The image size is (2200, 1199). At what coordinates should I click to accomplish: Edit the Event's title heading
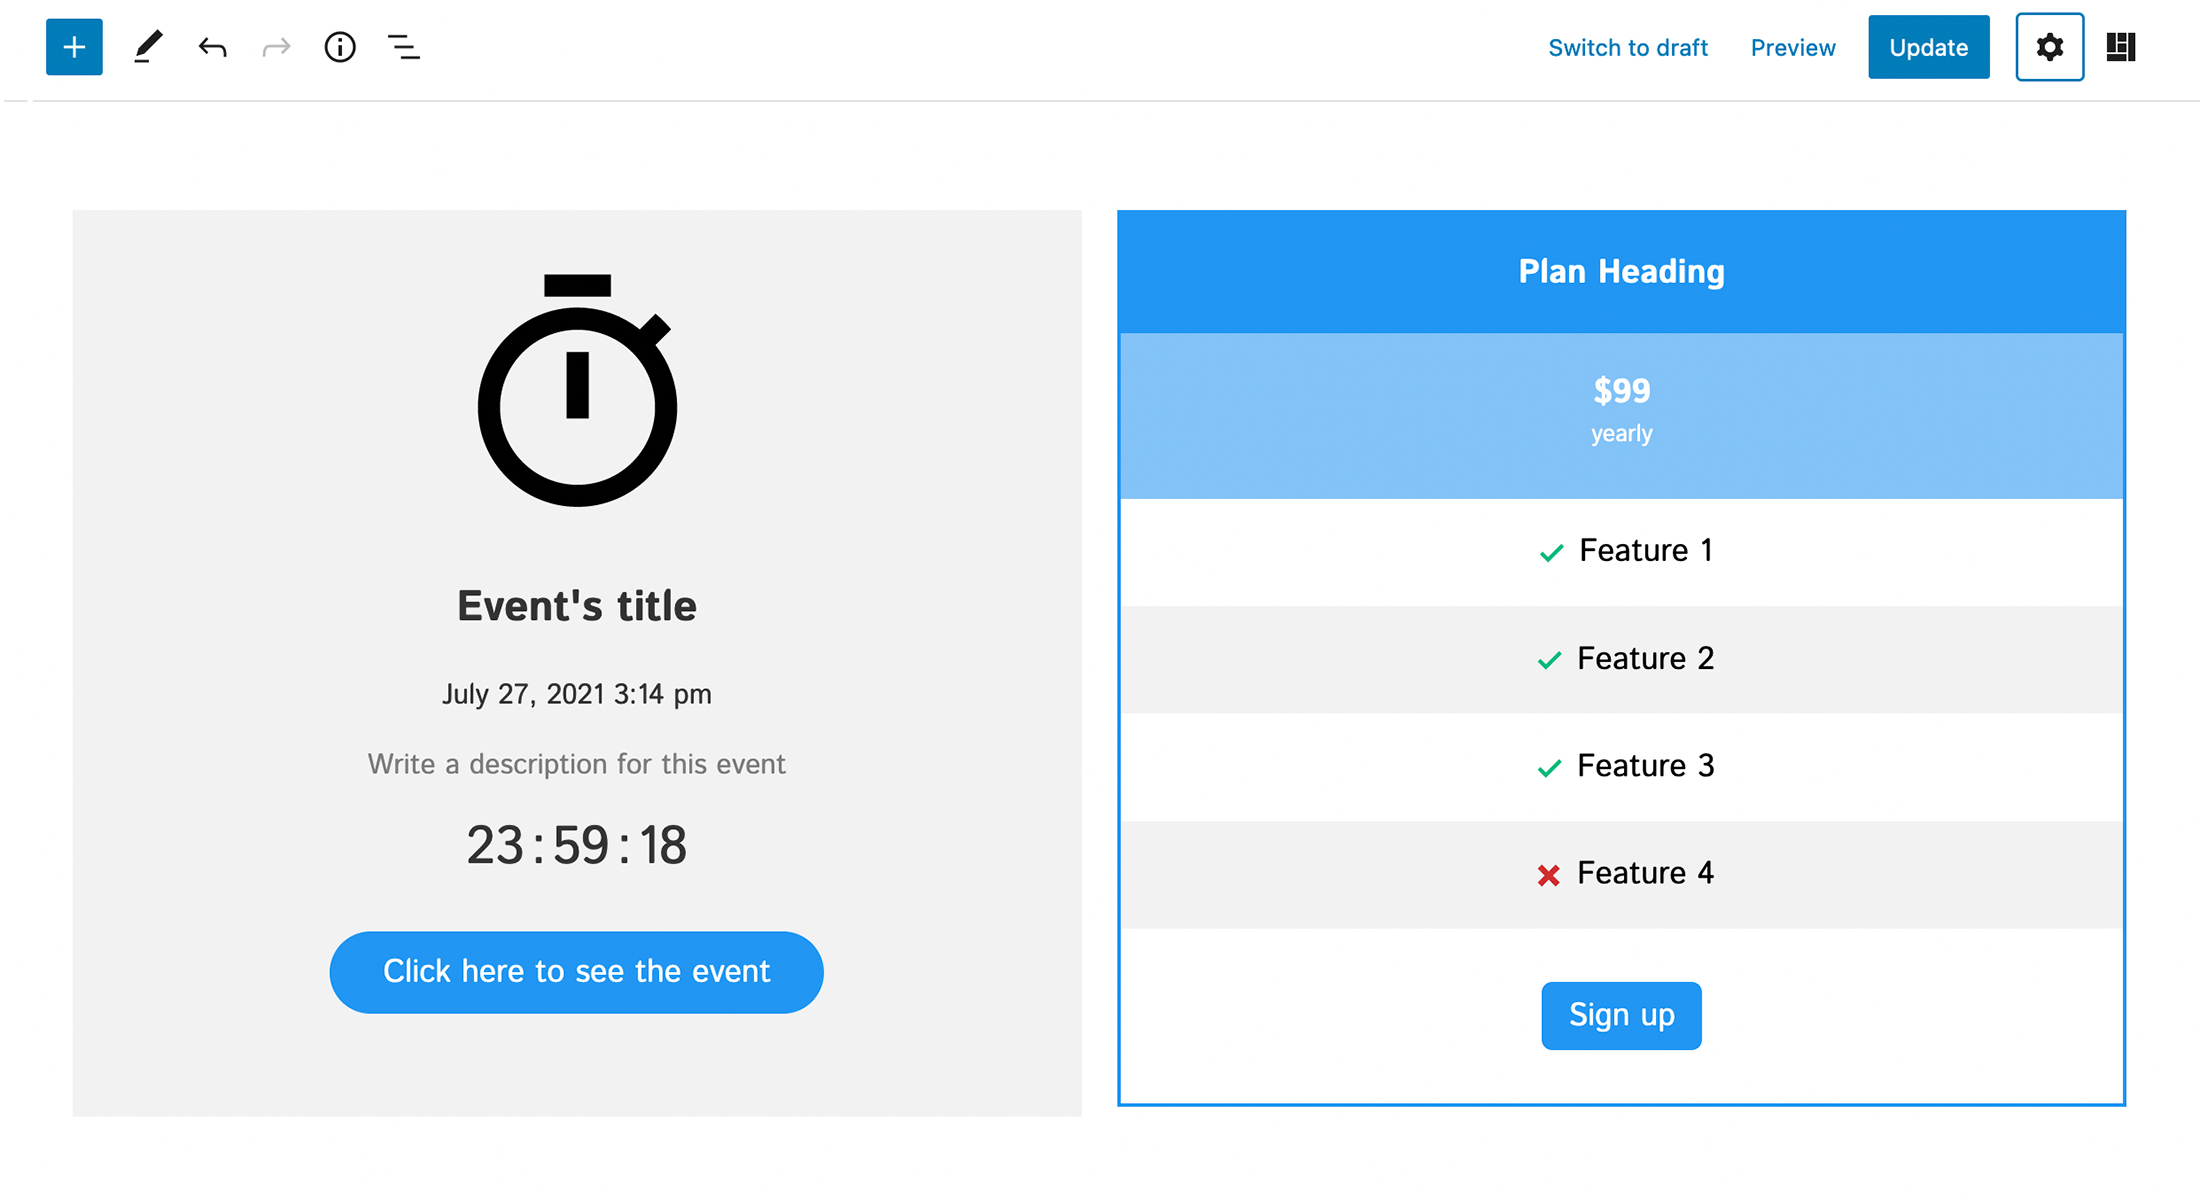click(577, 606)
